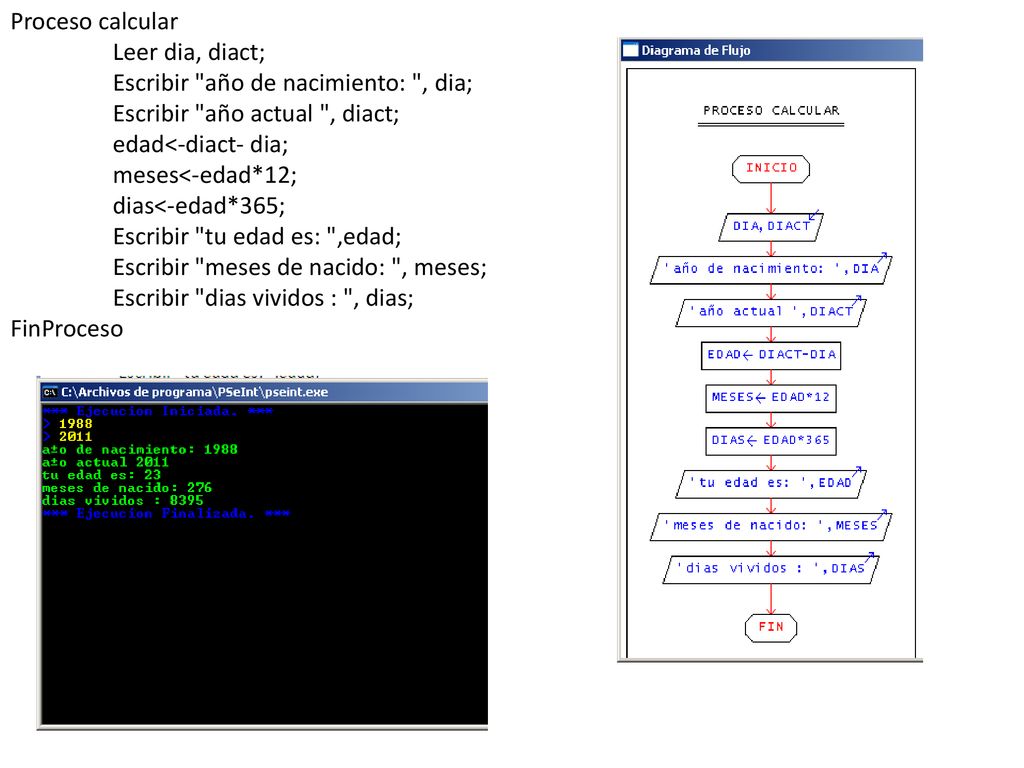Select the INICIO node in the flowchart
1024x768 pixels.
(771, 168)
